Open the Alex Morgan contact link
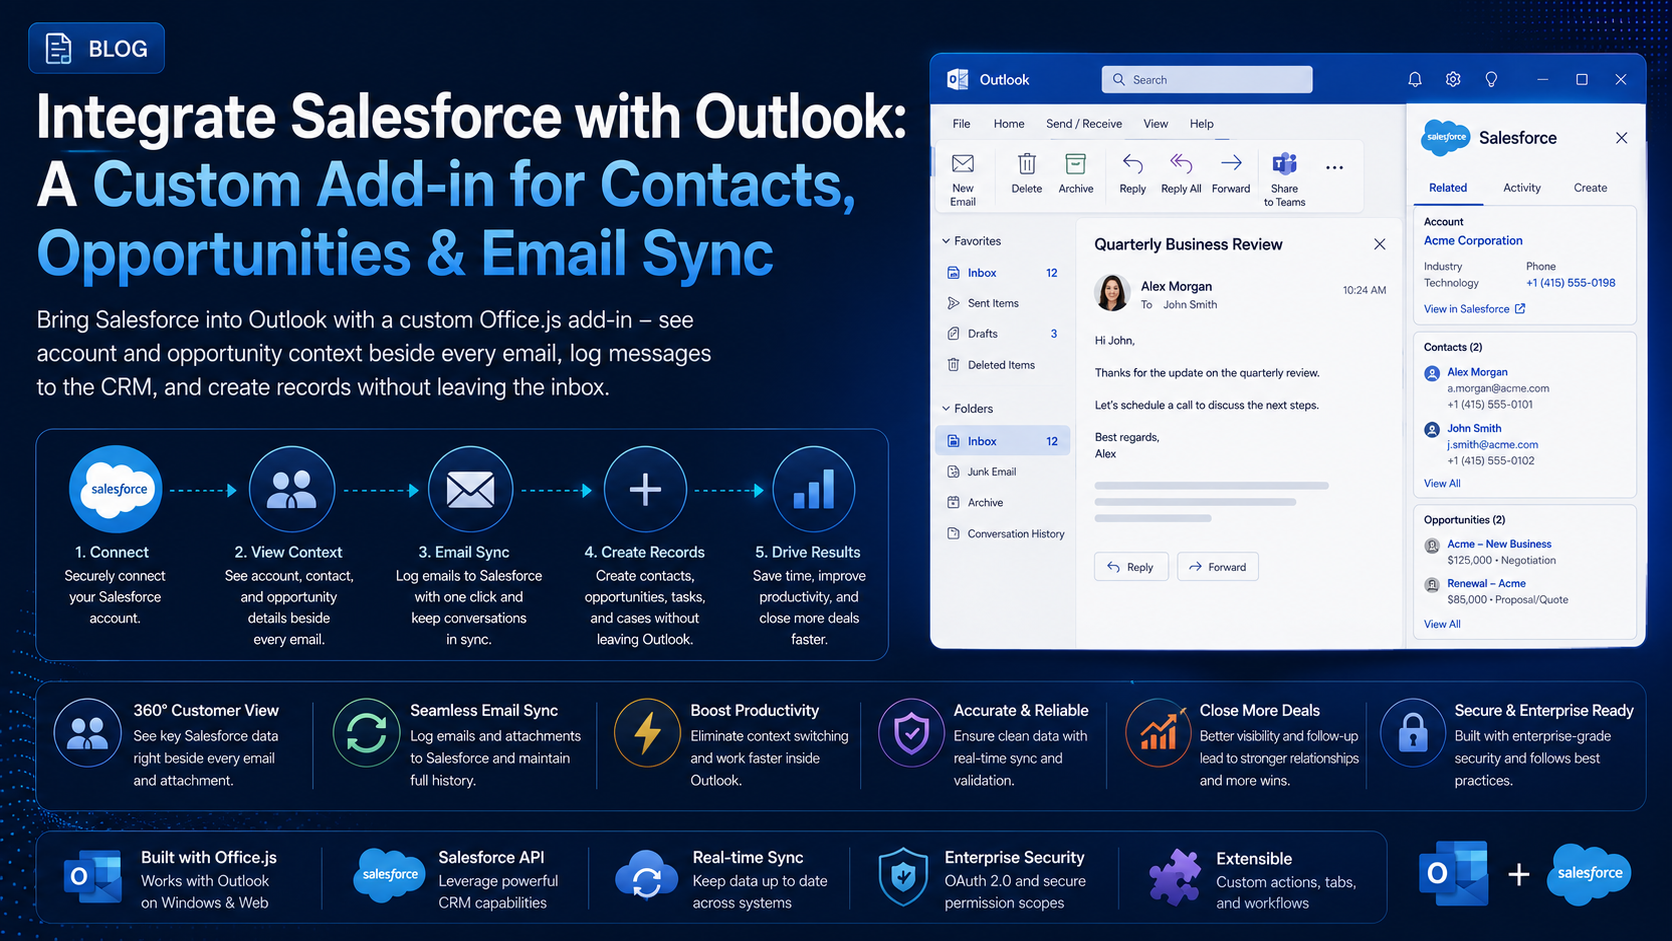The image size is (1672, 941). click(x=1477, y=372)
